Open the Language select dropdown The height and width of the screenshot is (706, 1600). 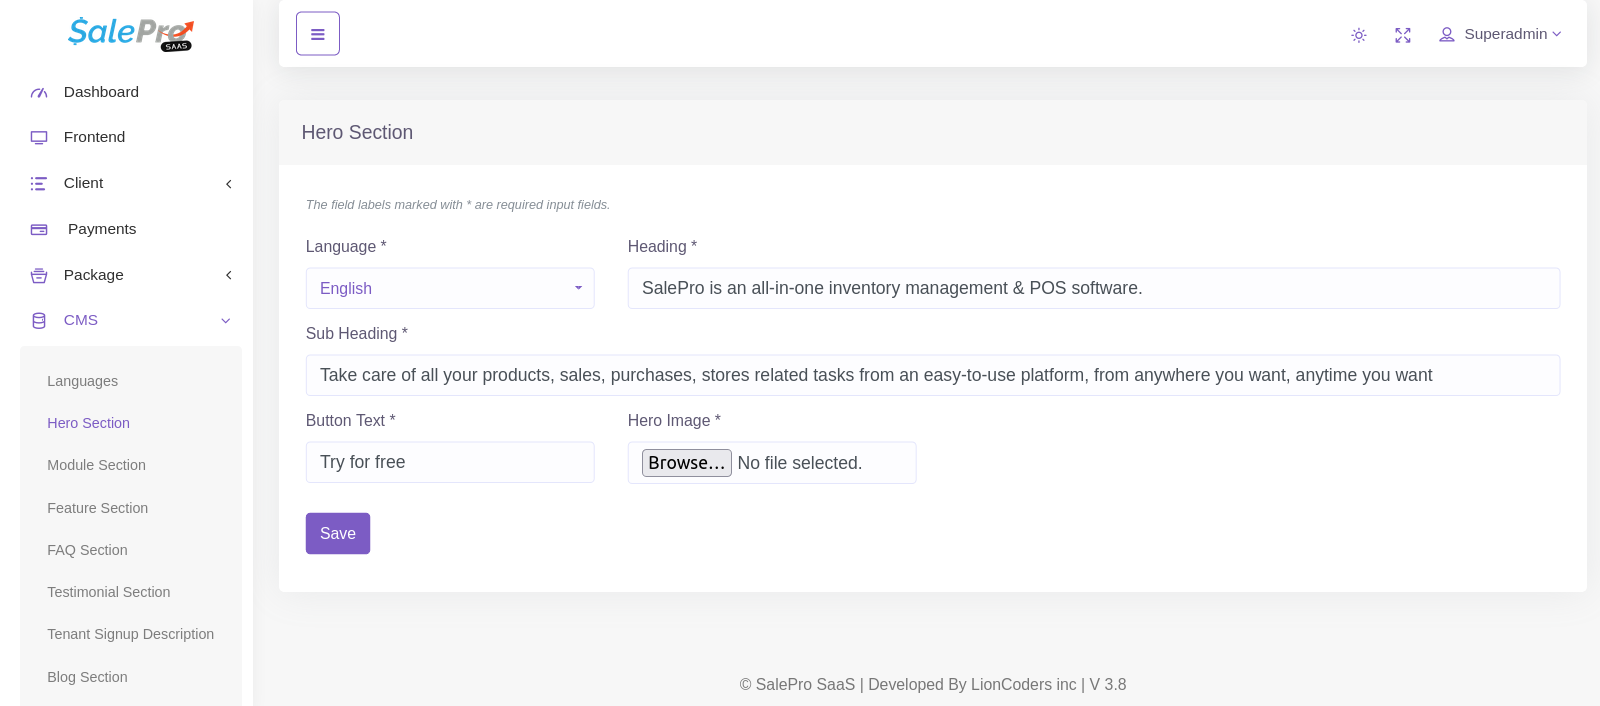click(x=450, y=288)
